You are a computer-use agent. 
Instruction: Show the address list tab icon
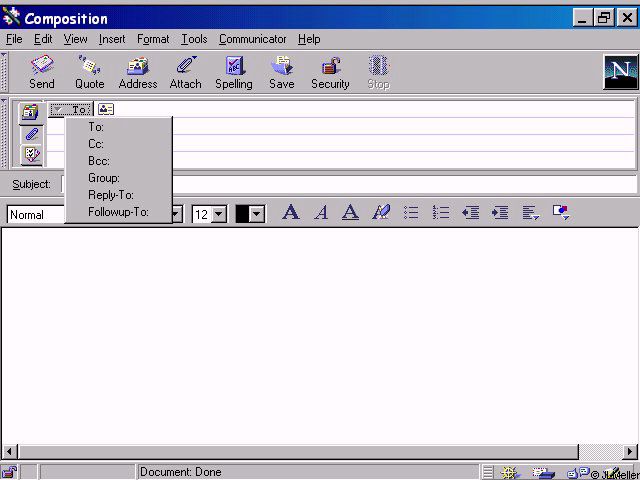pyautogui.click(x=31, y=113)
